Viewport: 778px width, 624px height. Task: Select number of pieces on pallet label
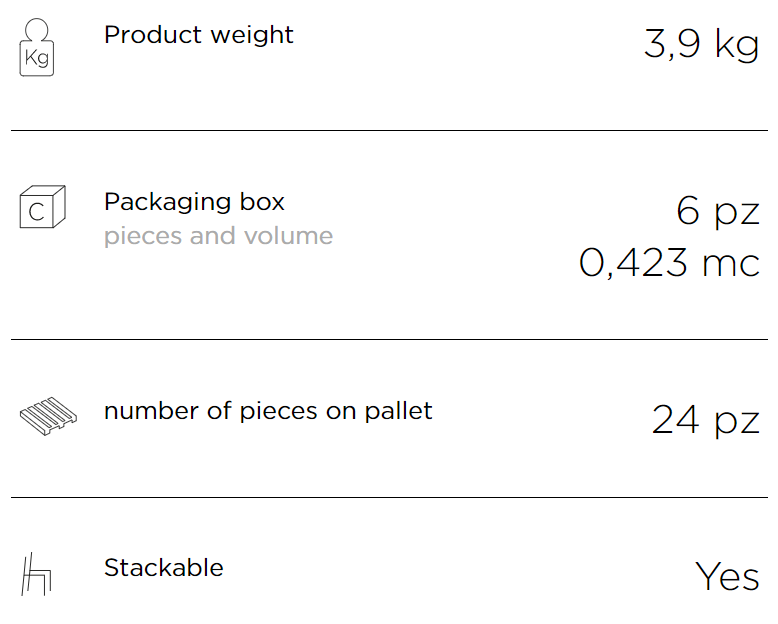pos(268,412)
